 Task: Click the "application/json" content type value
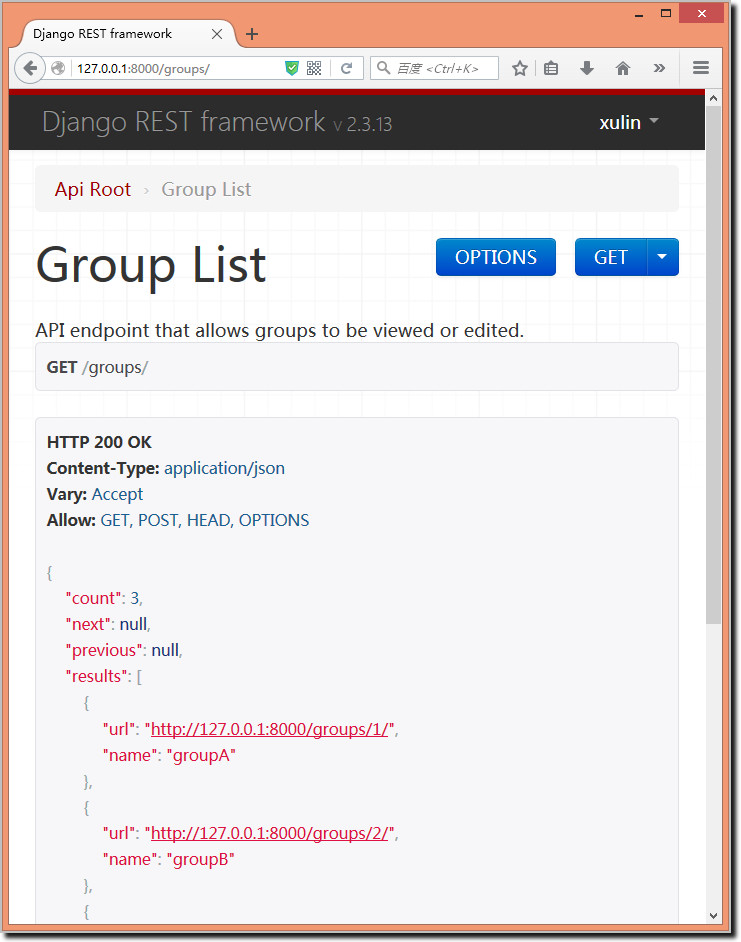coord(224,468)
